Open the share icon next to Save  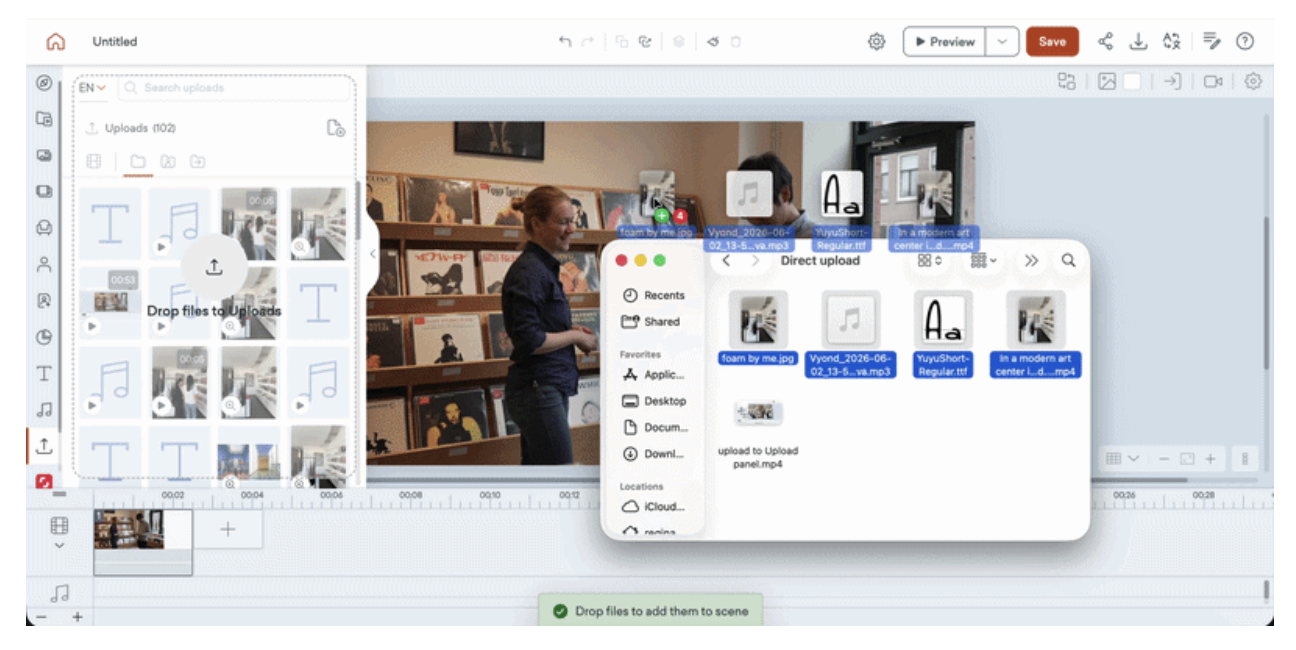click(x=1105, y=42)
